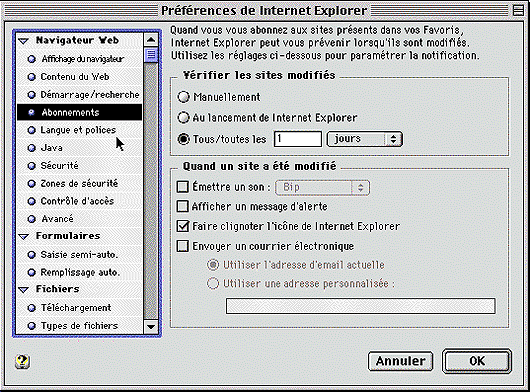Open Affichage du navigateur preferences

tap(83, 59)
